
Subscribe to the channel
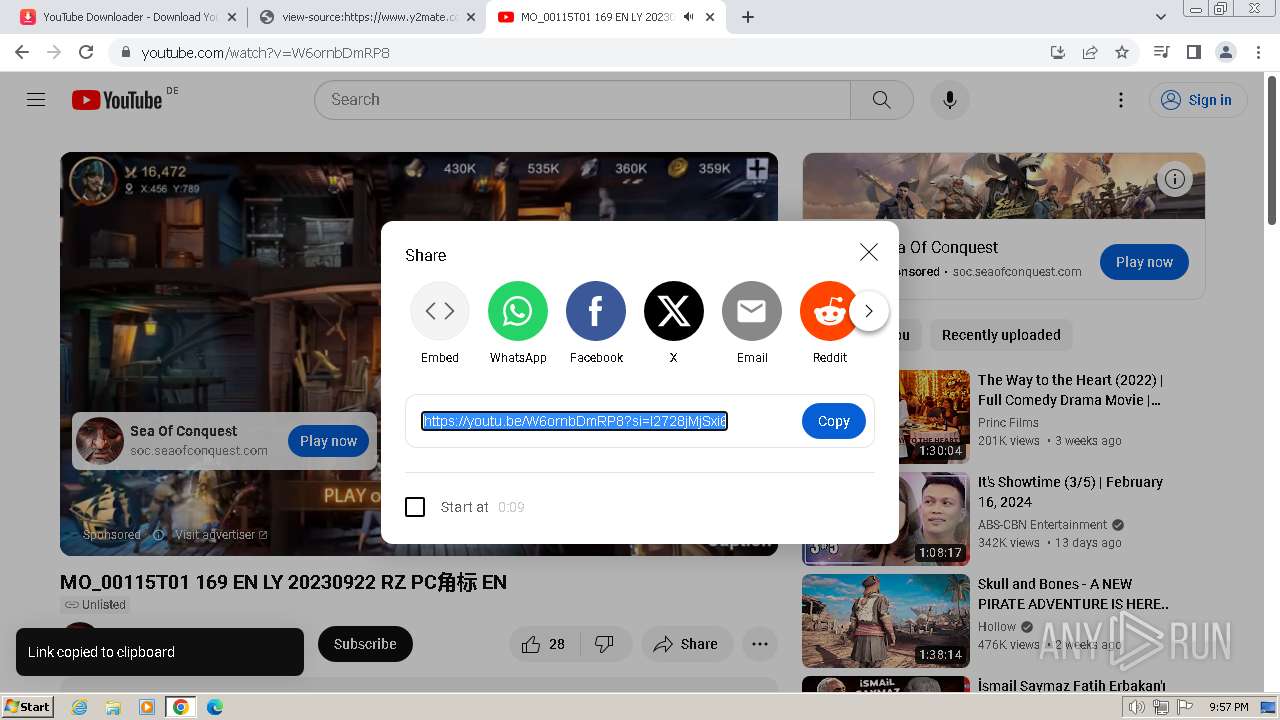(x=365, y=644)
